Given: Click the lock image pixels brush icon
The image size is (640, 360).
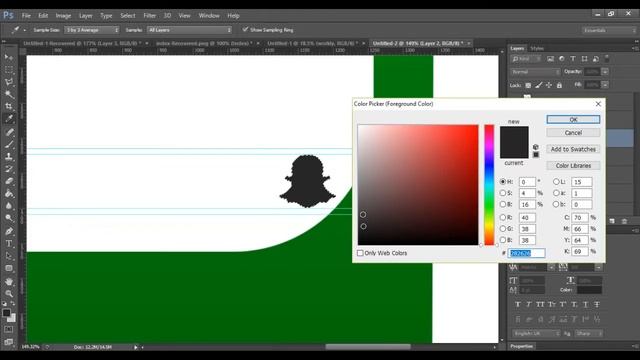Looking at the screenshot, I should 539,85.
